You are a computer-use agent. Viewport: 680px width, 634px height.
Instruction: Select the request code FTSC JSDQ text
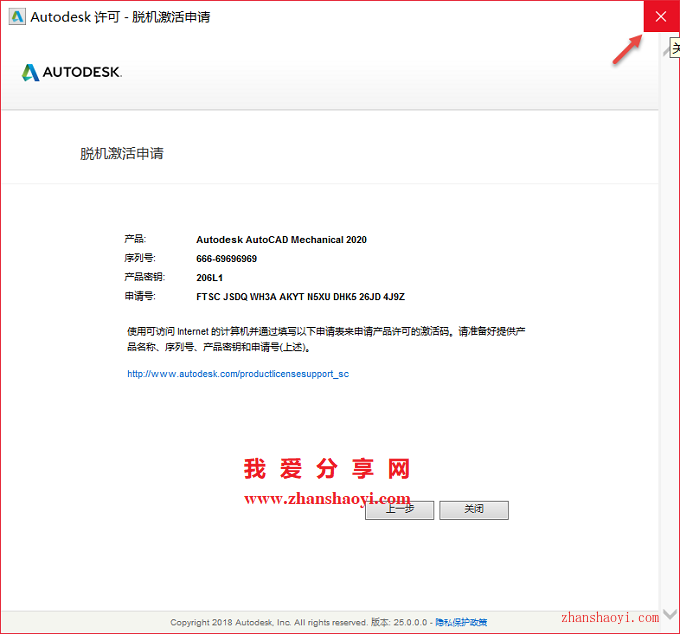[301, 297]
